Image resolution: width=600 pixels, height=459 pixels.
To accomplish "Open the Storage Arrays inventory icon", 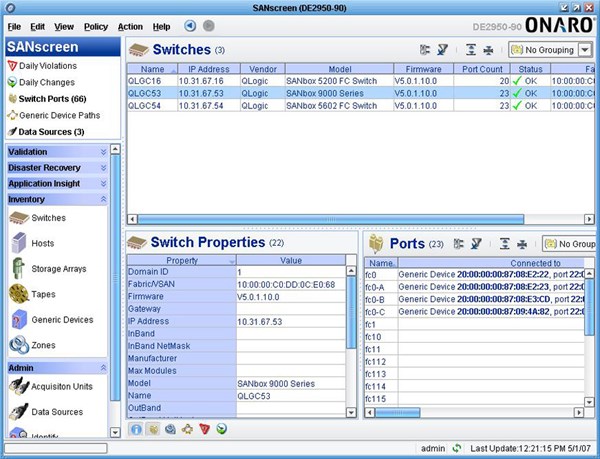I will 18,268.
